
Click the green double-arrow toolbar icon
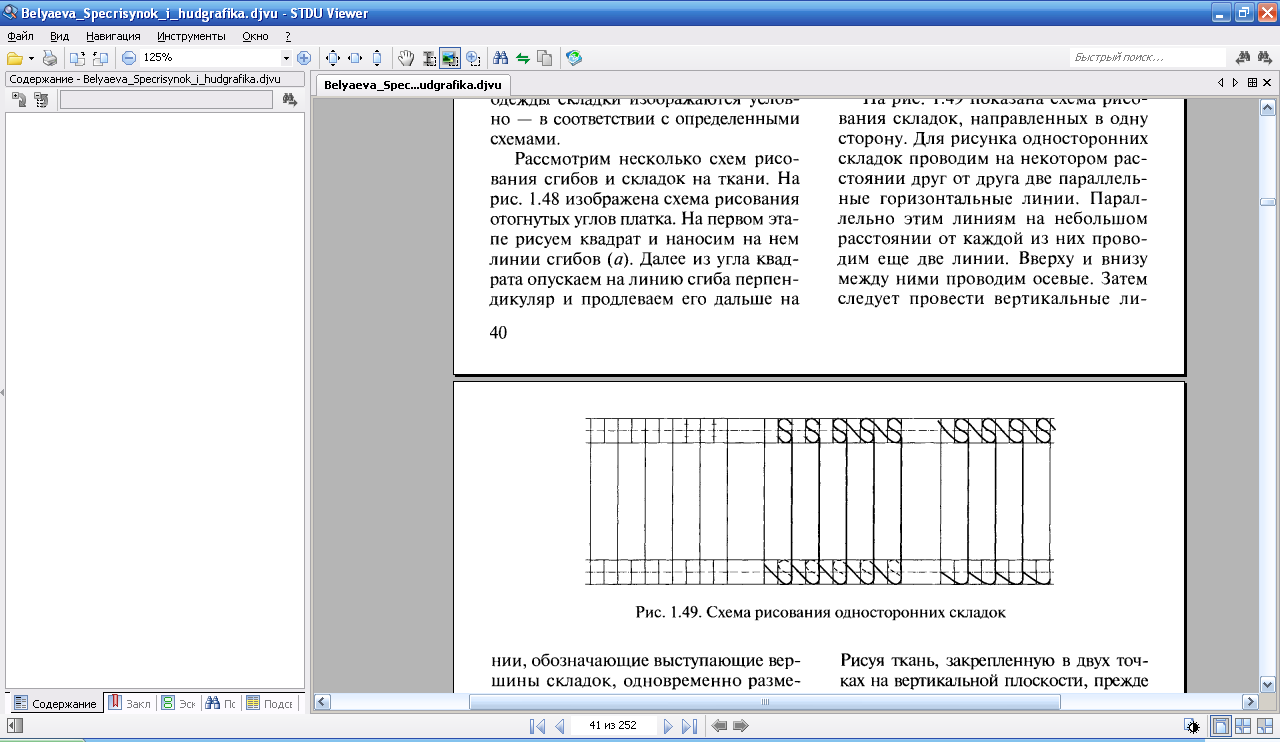522,58
